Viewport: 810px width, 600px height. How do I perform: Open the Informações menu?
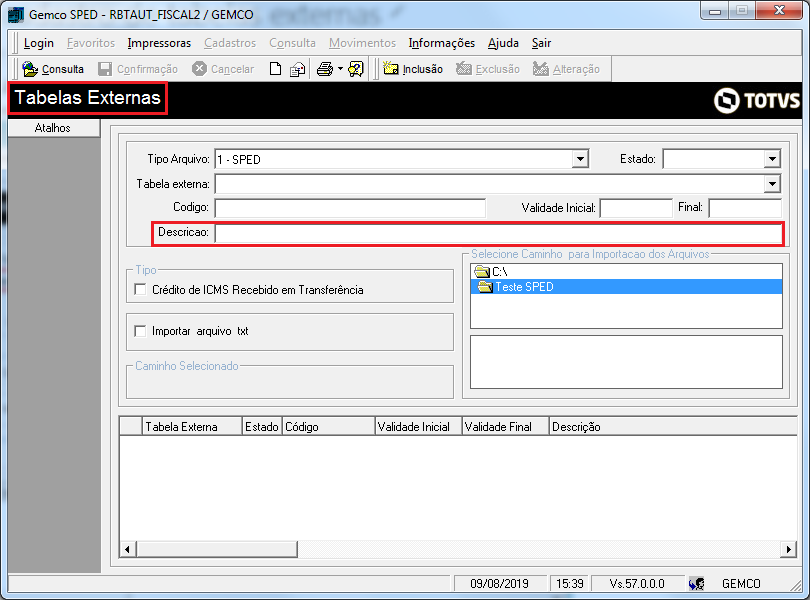442,43
